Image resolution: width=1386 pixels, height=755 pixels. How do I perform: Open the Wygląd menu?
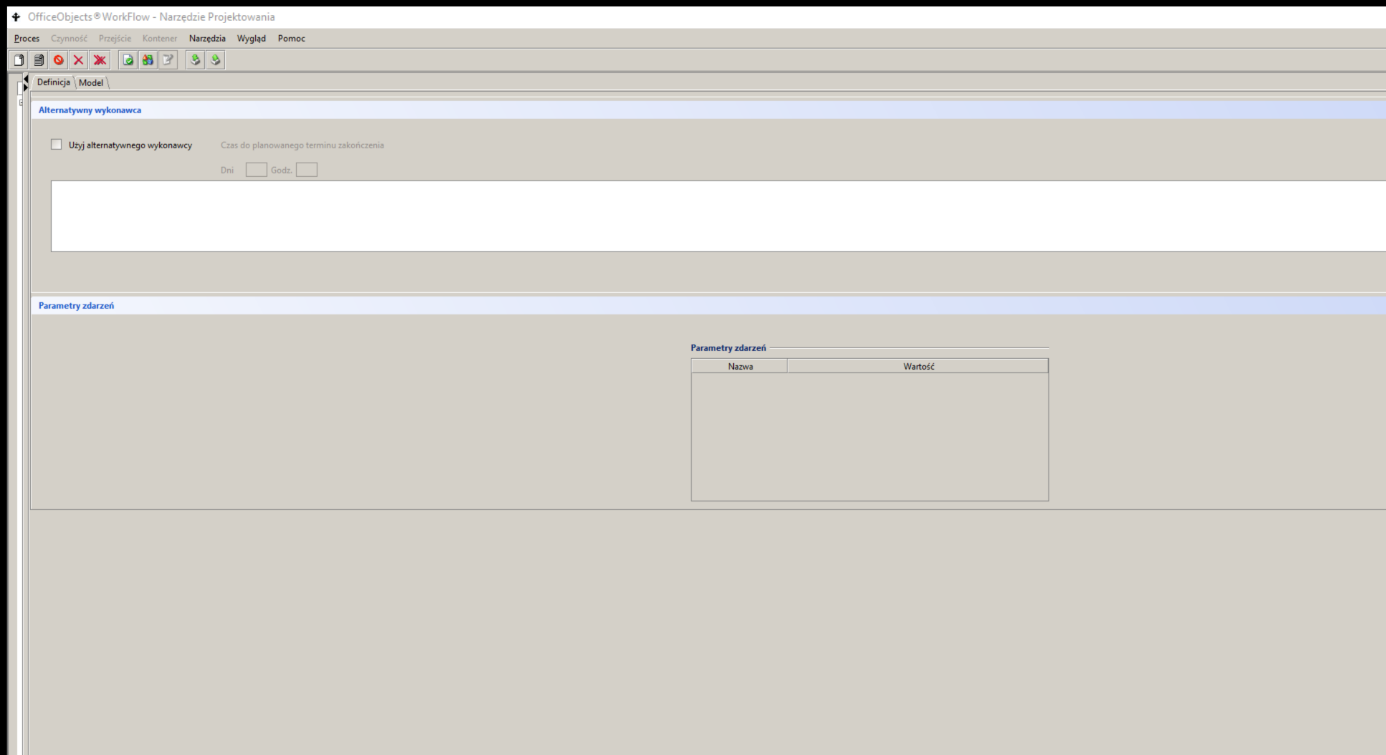click(x=251, y=38)
